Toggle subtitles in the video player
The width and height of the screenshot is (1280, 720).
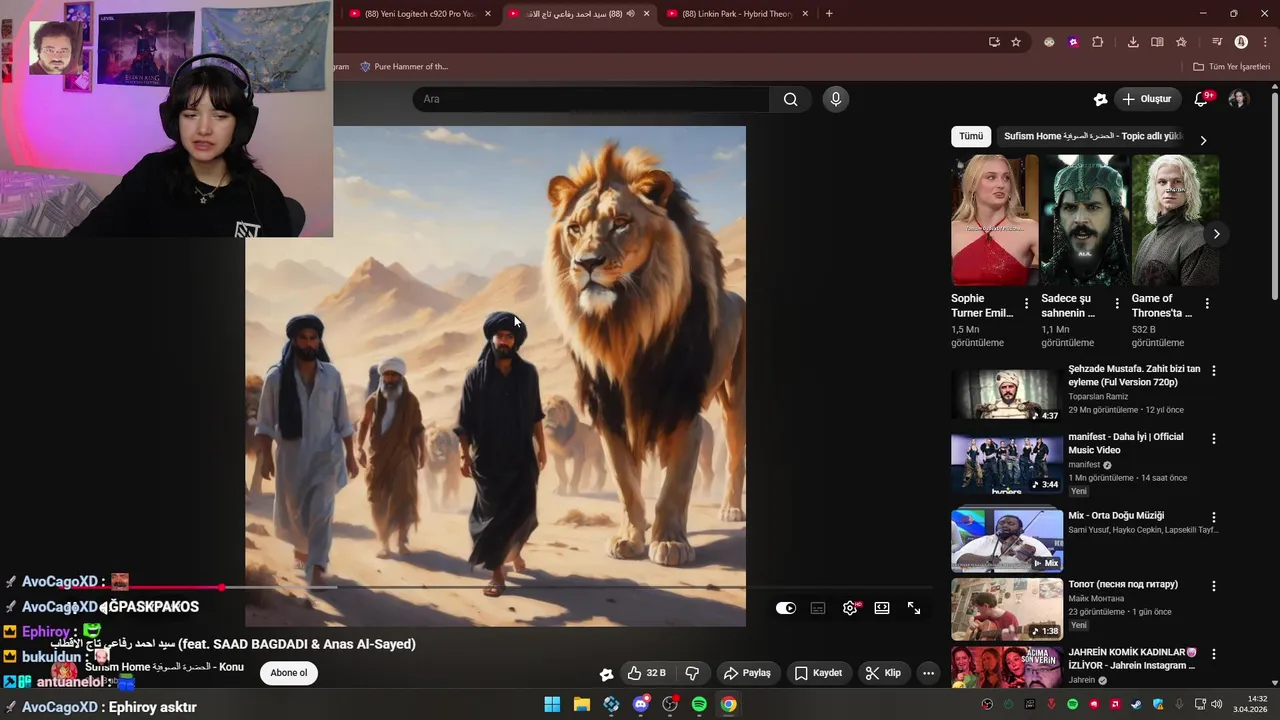[x=818, y=608]
